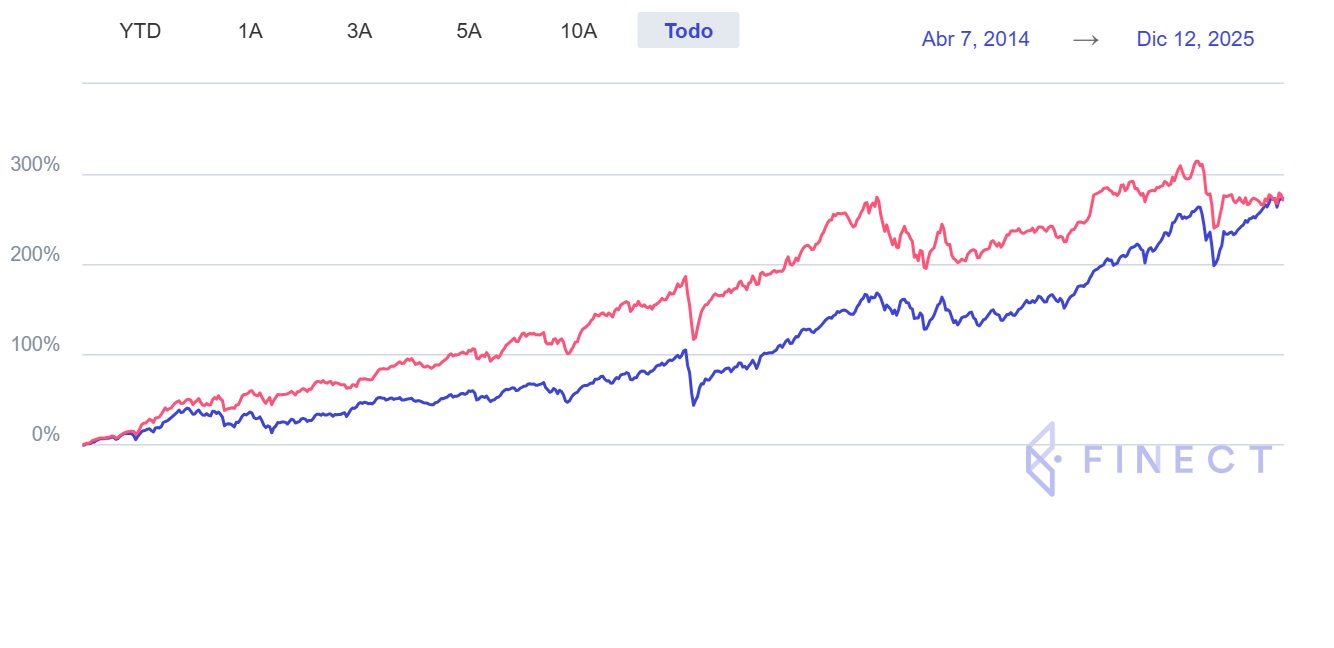Switch to the 1A period tab

coord(250,31)
